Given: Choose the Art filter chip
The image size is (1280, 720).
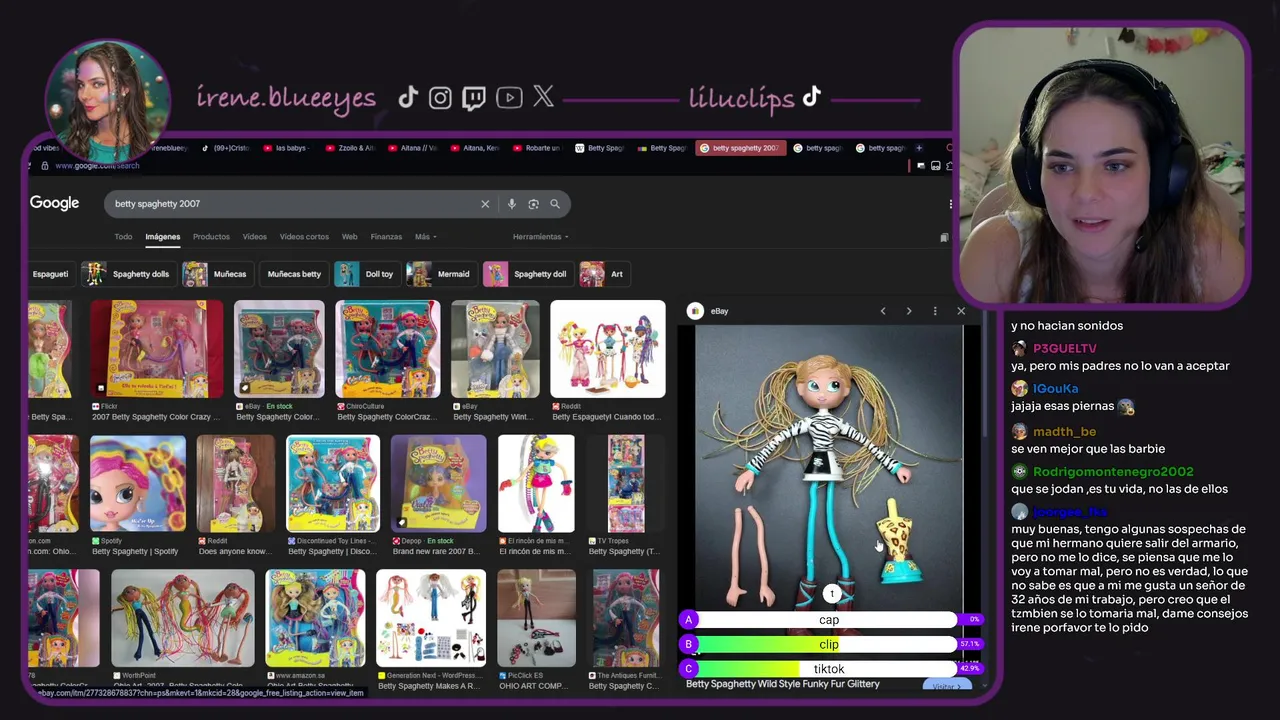Looking at the screenshot, I should (605, 274).
